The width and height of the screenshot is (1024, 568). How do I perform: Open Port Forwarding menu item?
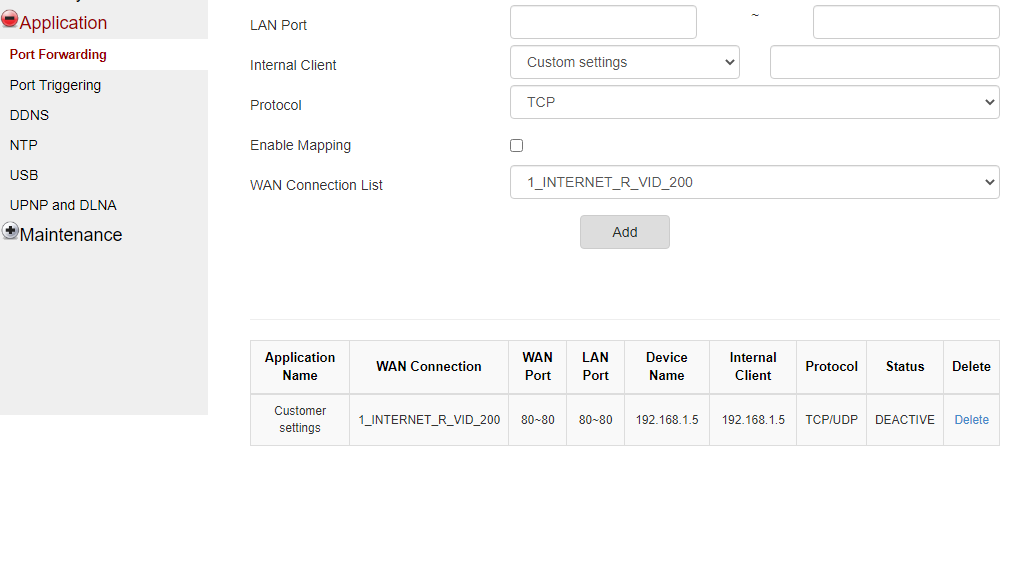coord(58,55)
